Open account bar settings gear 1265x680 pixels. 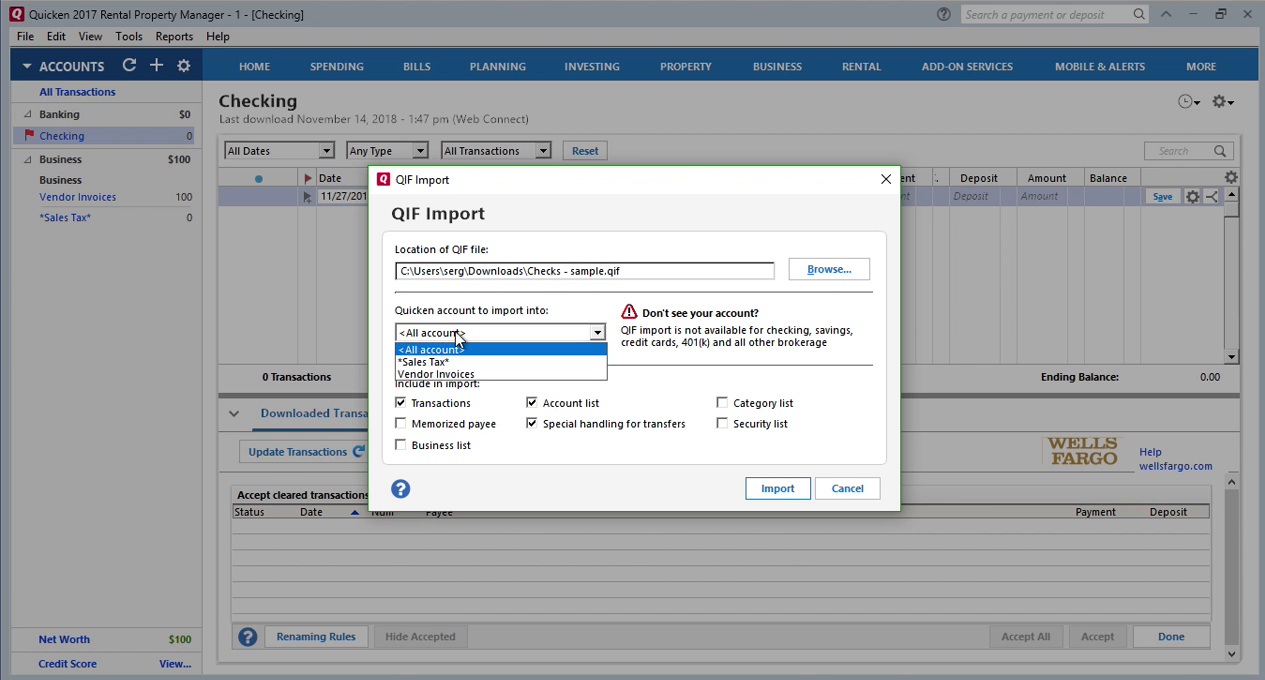click(x=184, y=66)
